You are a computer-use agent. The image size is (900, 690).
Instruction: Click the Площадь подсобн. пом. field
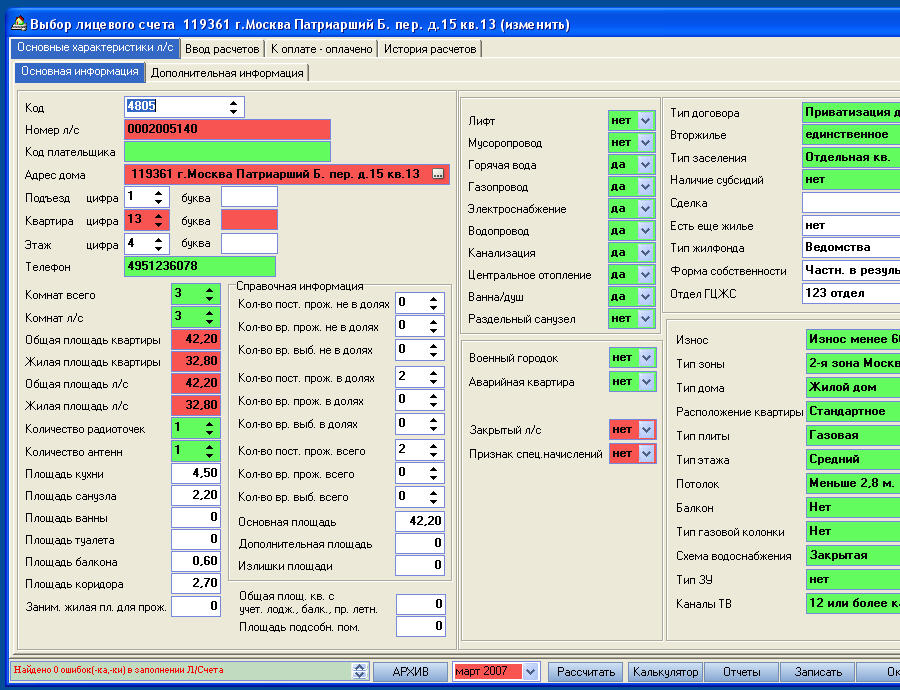(x=421, y=626)
